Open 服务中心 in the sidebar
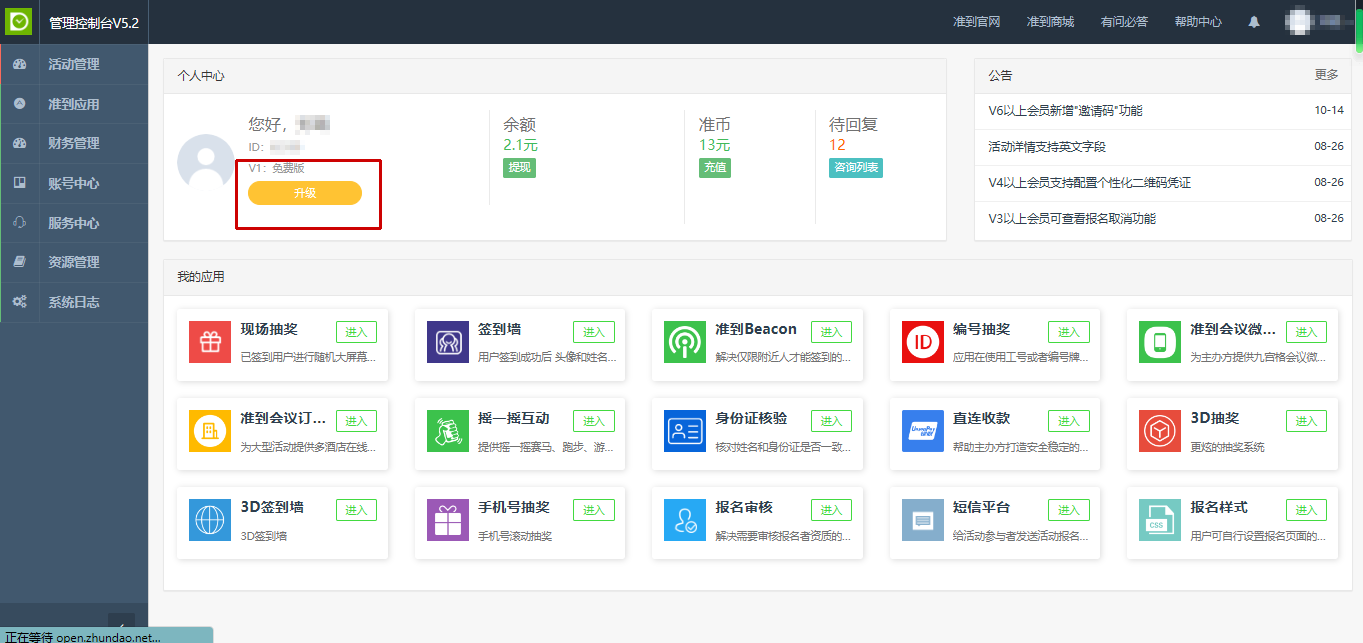The width and height of the screenshot is (1363, 643). (x=74, y=223)
